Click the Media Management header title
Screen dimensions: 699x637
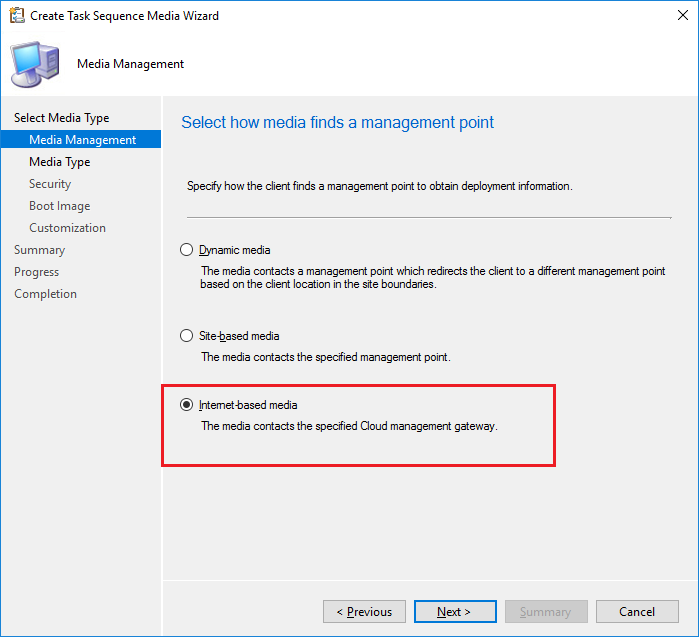[x=130, y=64]
